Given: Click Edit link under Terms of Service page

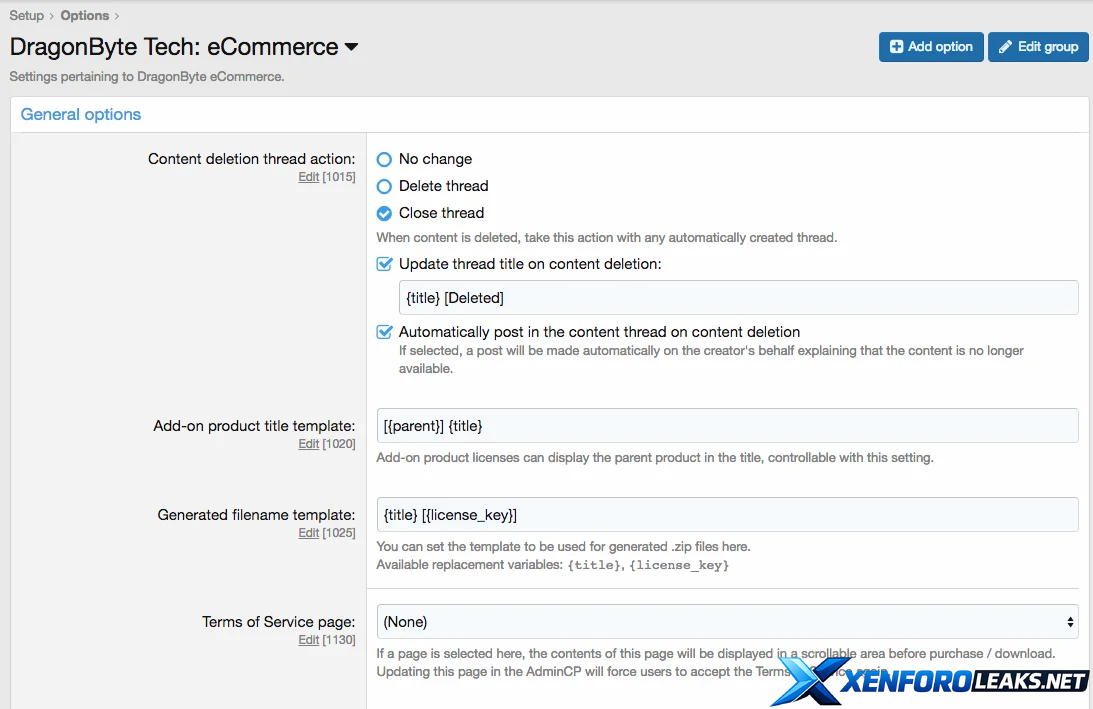Looking at the screenshot, I should click(x=308, y=640).
